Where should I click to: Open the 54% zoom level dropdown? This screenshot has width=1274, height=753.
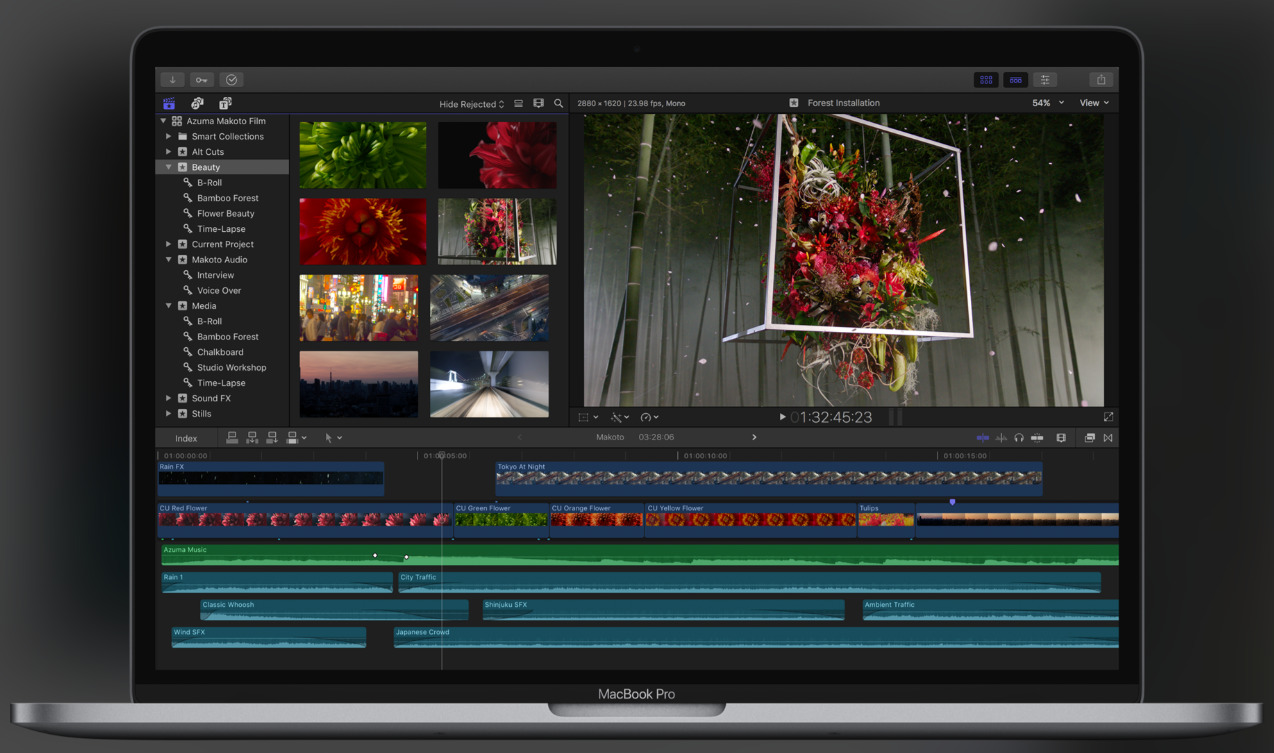(x=1048, y=103)
